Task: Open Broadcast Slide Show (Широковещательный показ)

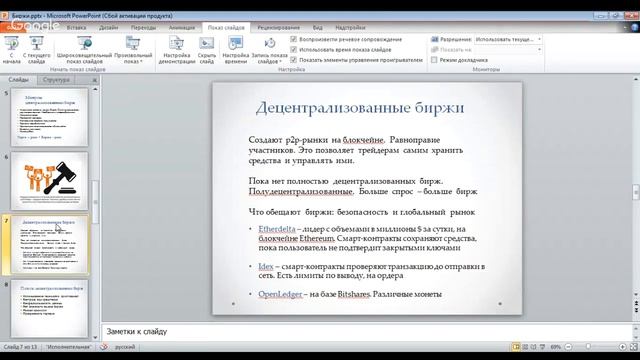Action: (84, 50)
